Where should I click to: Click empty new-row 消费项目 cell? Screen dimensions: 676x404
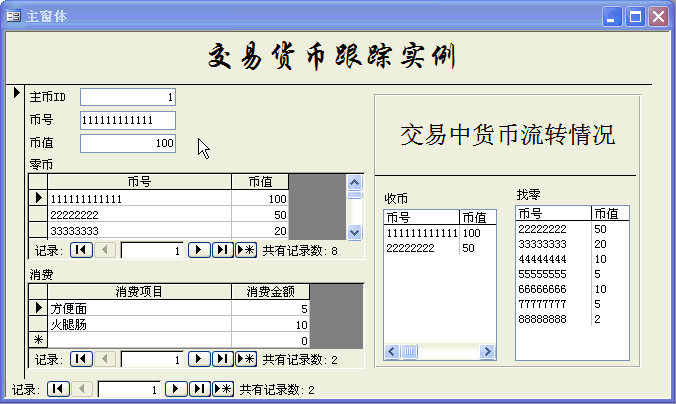(139, 340)
